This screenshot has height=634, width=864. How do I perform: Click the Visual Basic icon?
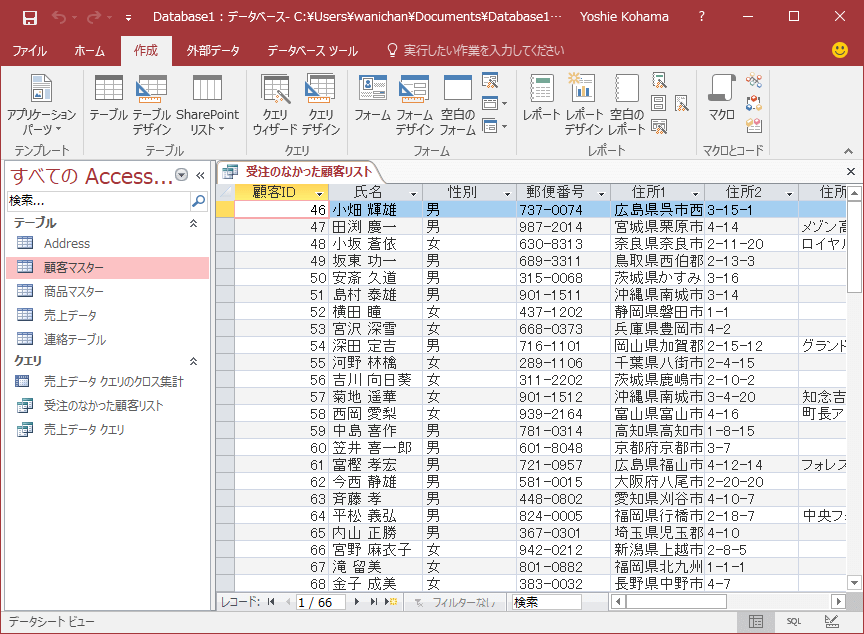pyautogui.click(x=754, y=126)
